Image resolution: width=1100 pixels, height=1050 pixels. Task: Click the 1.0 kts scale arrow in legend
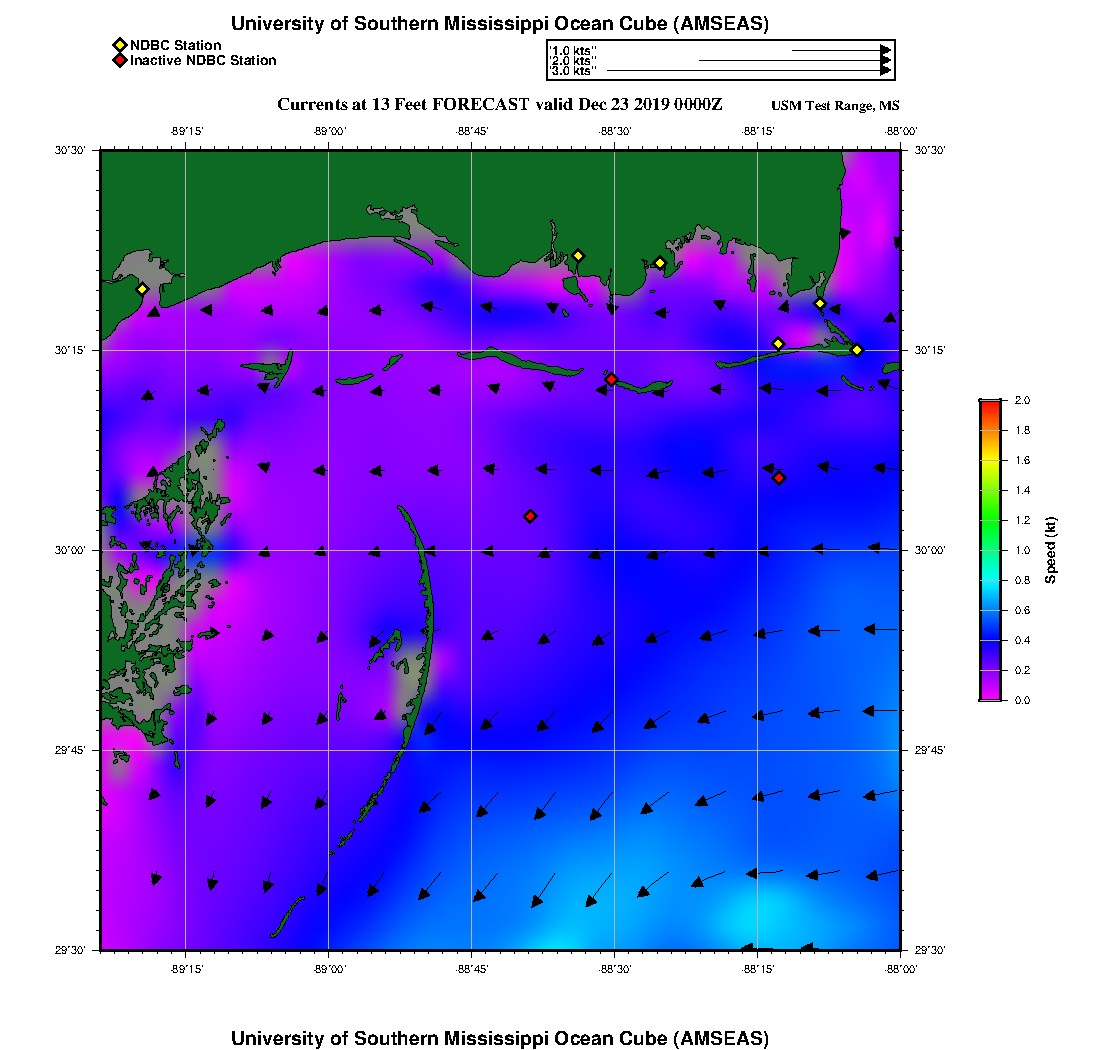(840, 50)
